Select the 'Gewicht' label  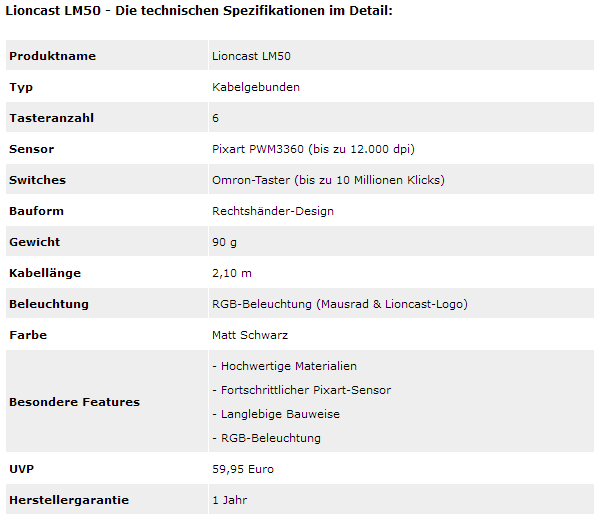click(x=35, y=242)
